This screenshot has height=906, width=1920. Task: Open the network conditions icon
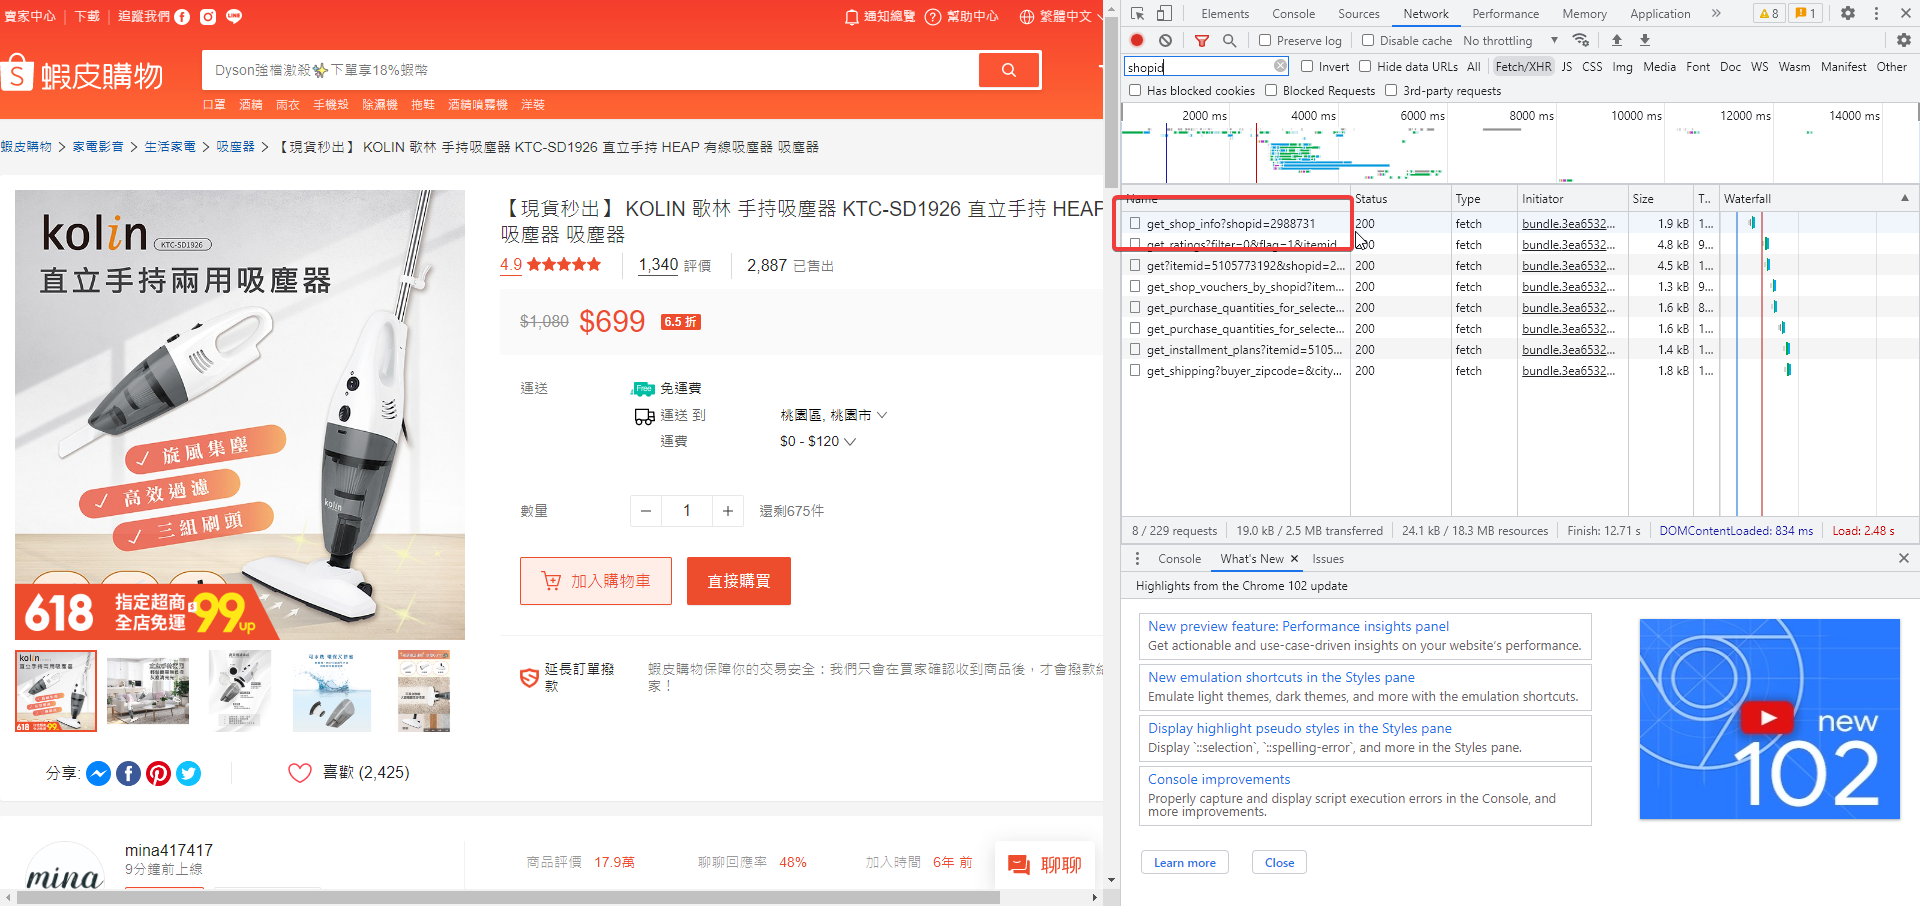pyautogui.click(x=1581, y=40)
